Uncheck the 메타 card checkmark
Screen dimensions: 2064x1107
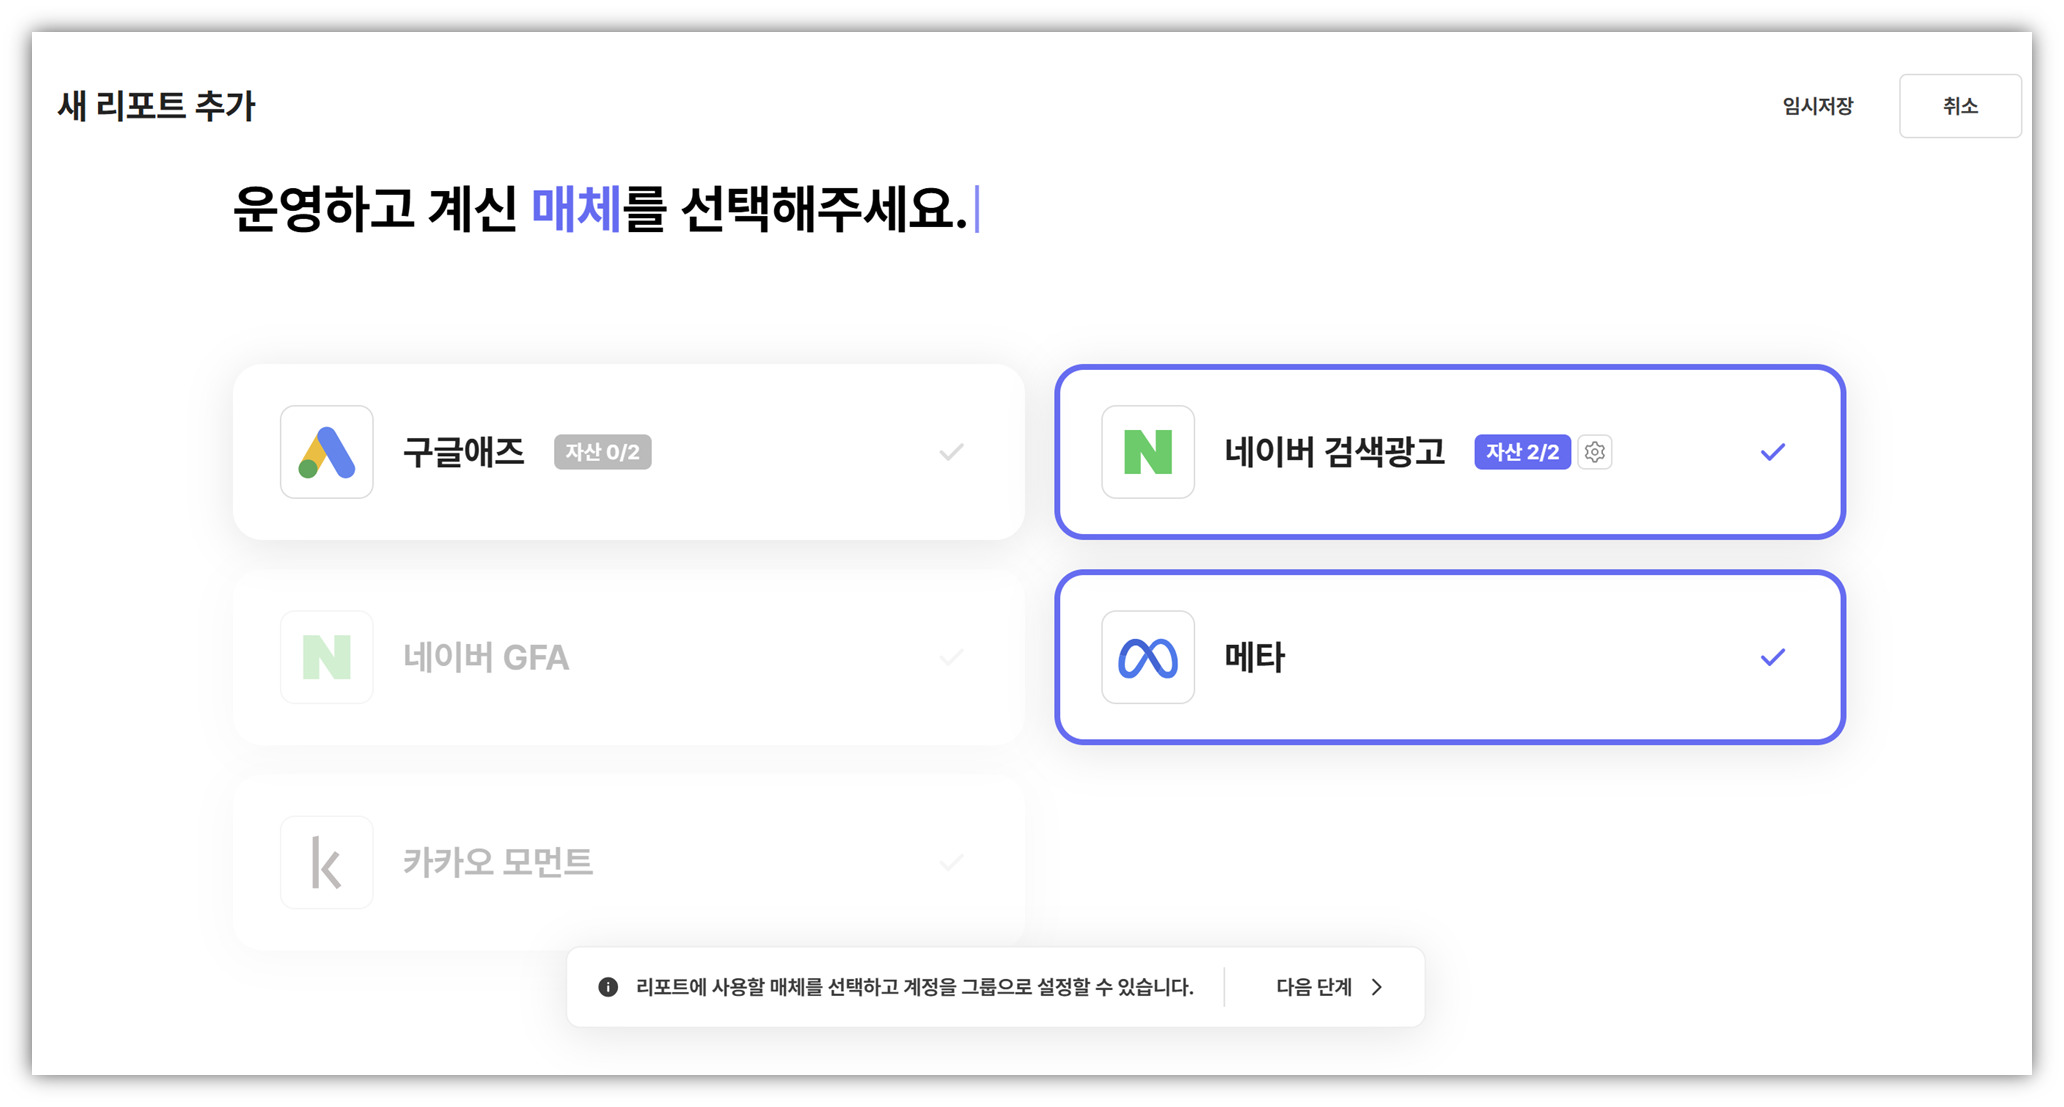click(1773, 657)
